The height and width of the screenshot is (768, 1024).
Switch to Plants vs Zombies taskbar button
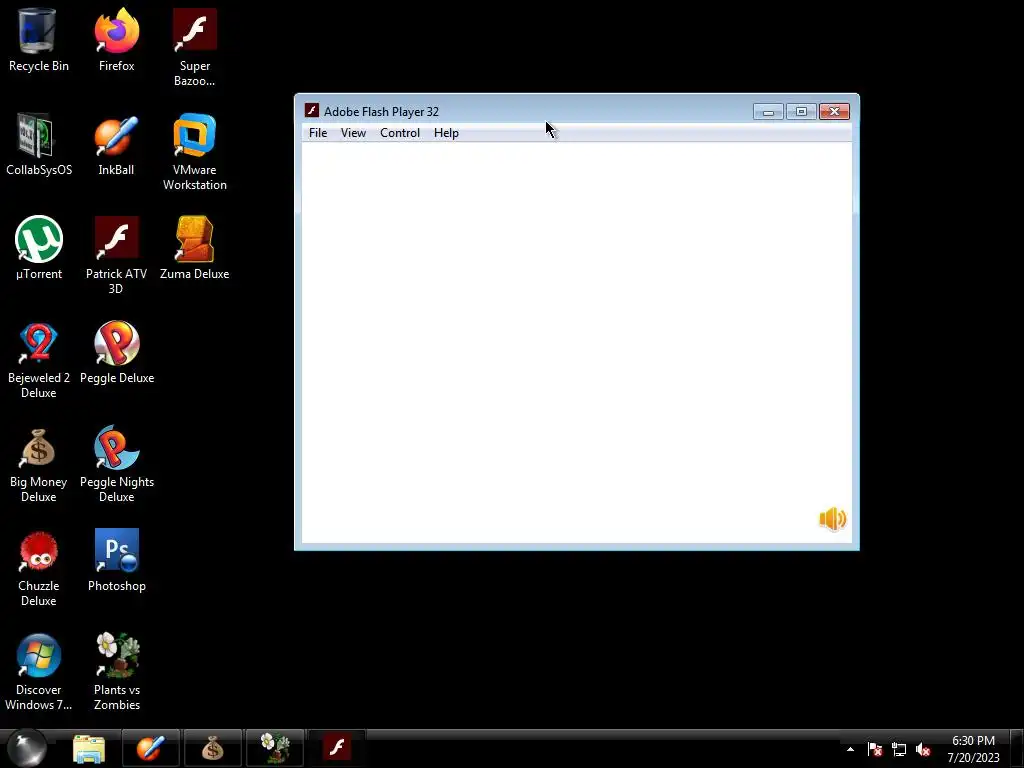point(274,749)
